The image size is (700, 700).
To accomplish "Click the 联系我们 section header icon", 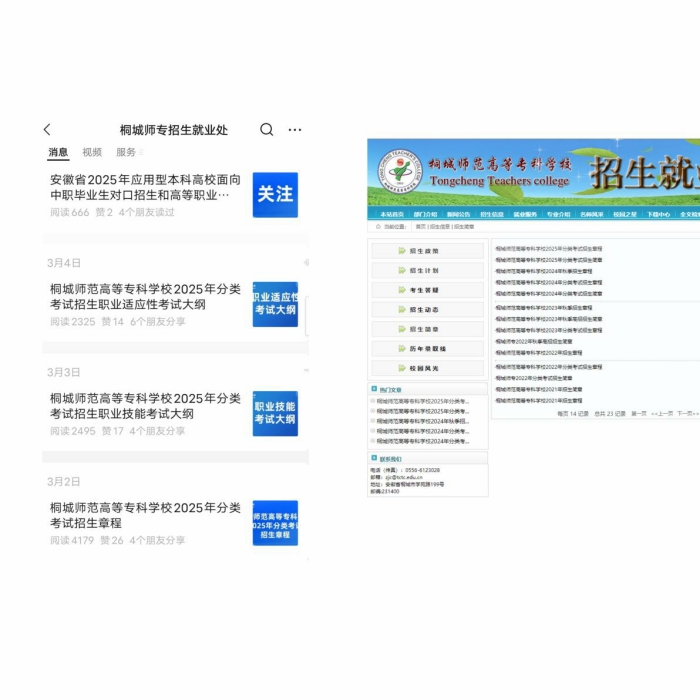I will [374, 458].
